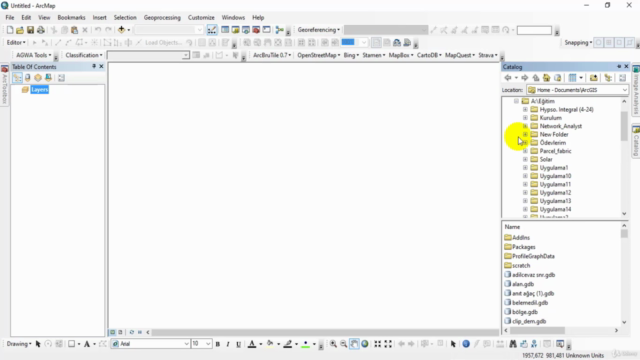Viewport: 640px width, 360px height.
Task: Select the Identify tool
Action: coord(466,344)
